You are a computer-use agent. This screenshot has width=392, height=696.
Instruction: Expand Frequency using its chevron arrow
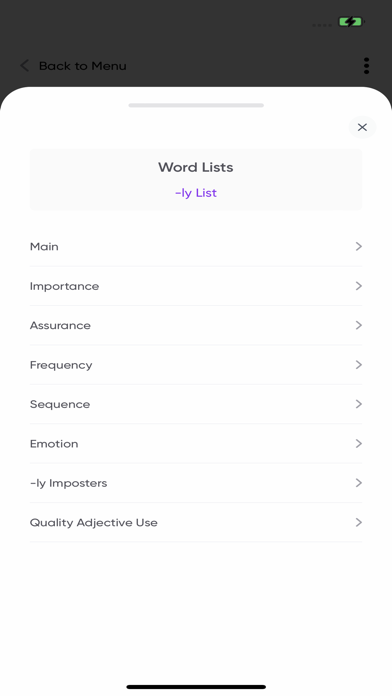point(359,365)
